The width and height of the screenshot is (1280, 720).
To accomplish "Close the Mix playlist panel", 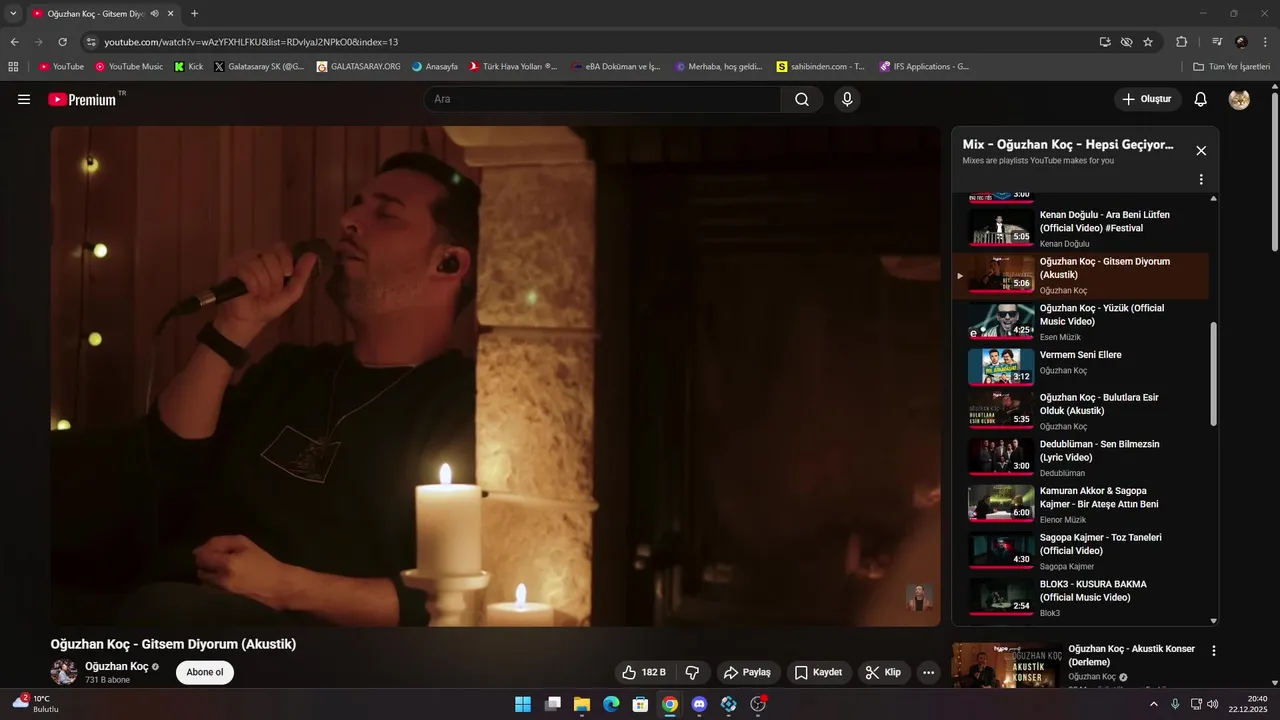I will [x=1201, y=151].
